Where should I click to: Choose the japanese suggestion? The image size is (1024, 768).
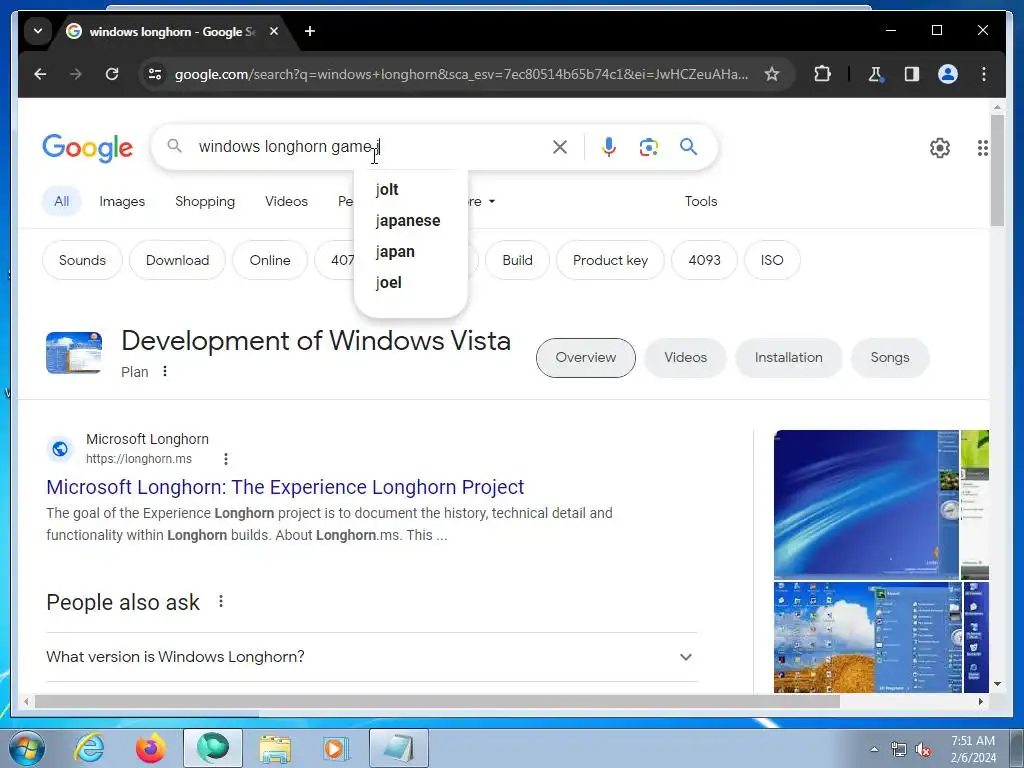411,221
